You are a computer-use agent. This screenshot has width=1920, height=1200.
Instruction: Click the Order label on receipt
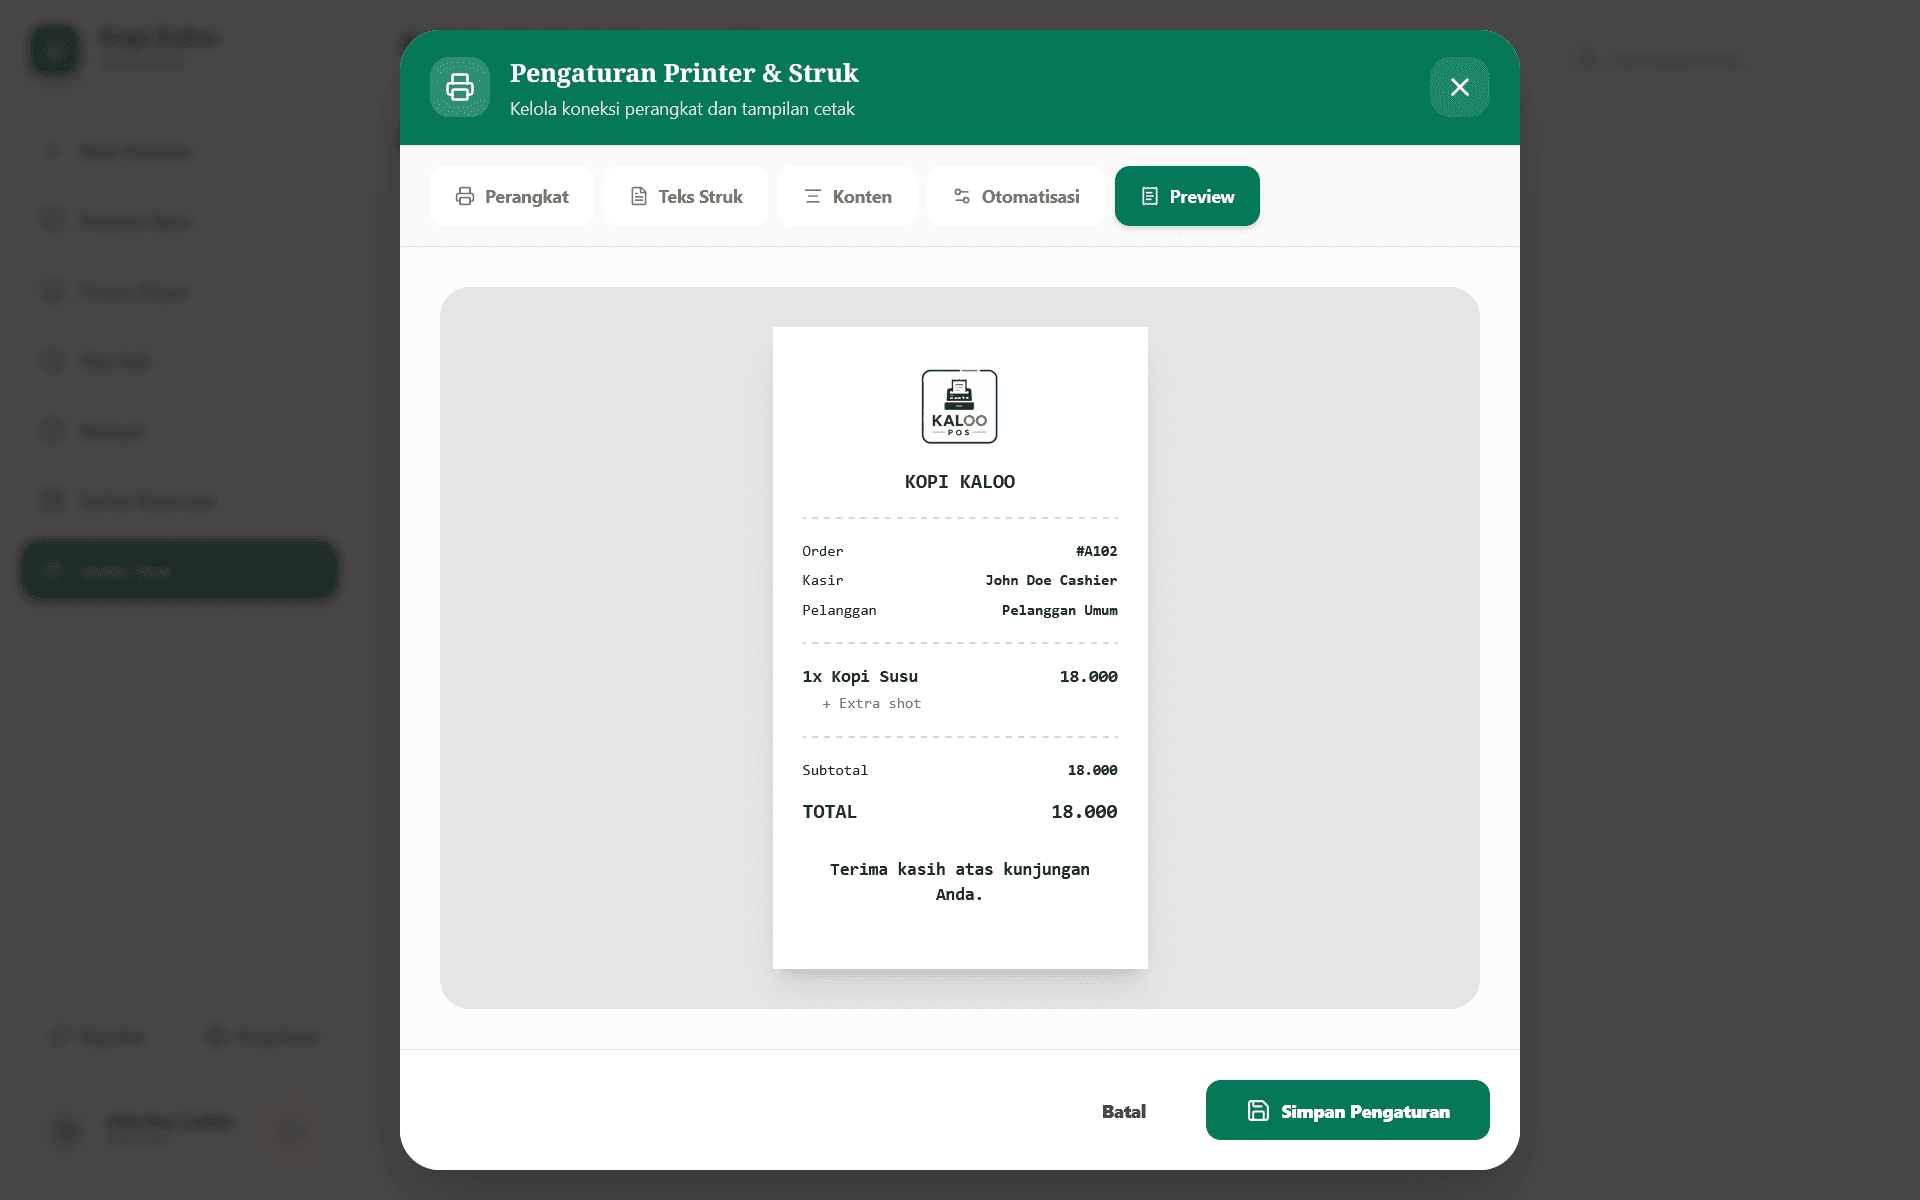823,551
